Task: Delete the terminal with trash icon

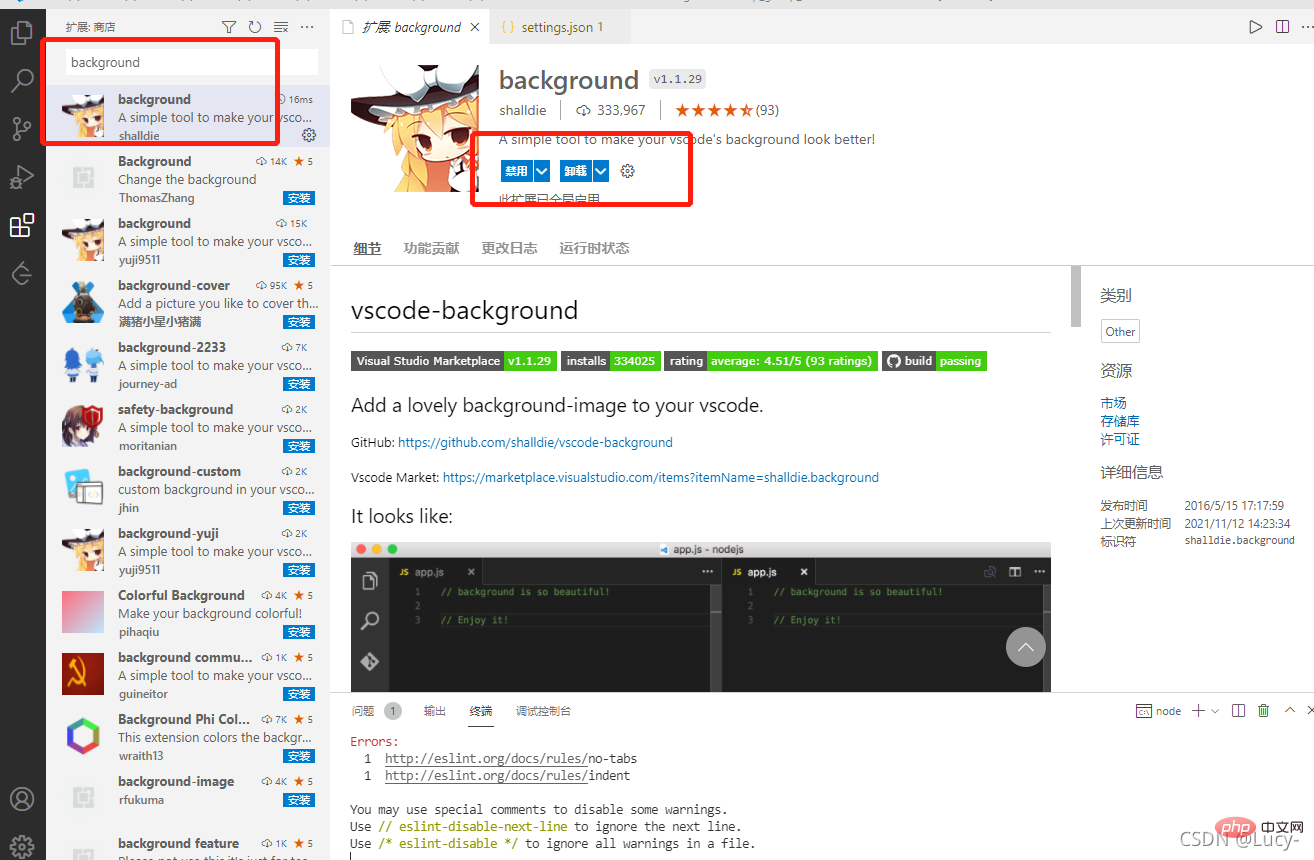Action: tap(1263, 711)
